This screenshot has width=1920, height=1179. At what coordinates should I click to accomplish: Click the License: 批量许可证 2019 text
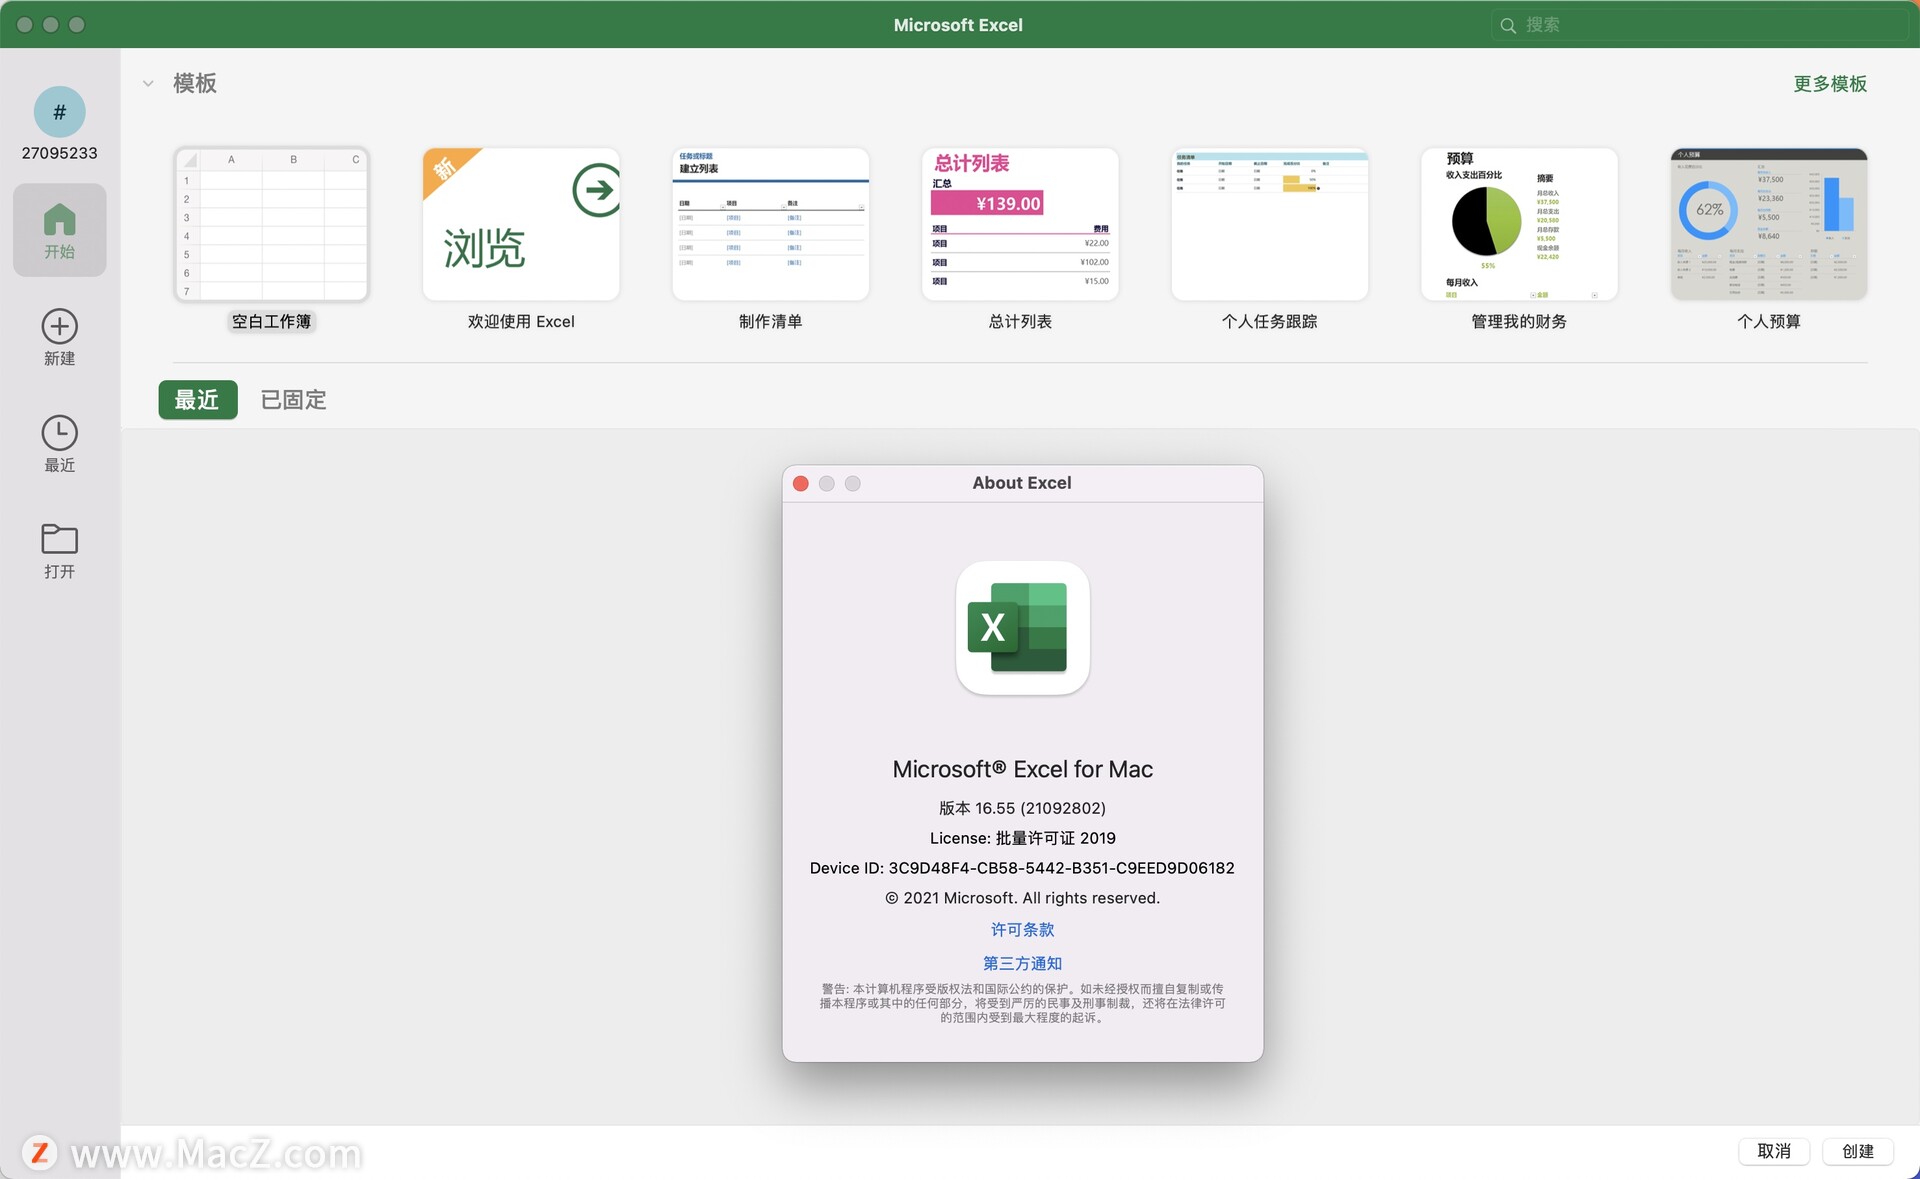click(1022, 838)
